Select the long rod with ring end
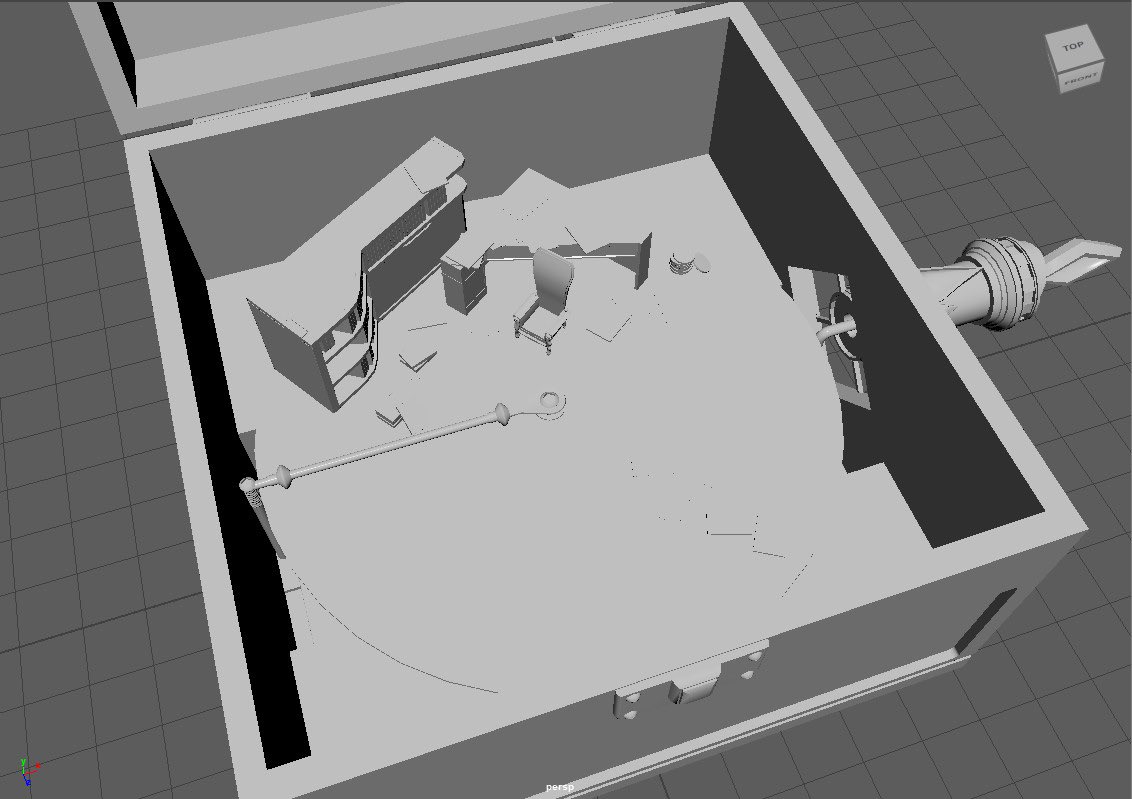1132x799 pixels. pos(404,440)
